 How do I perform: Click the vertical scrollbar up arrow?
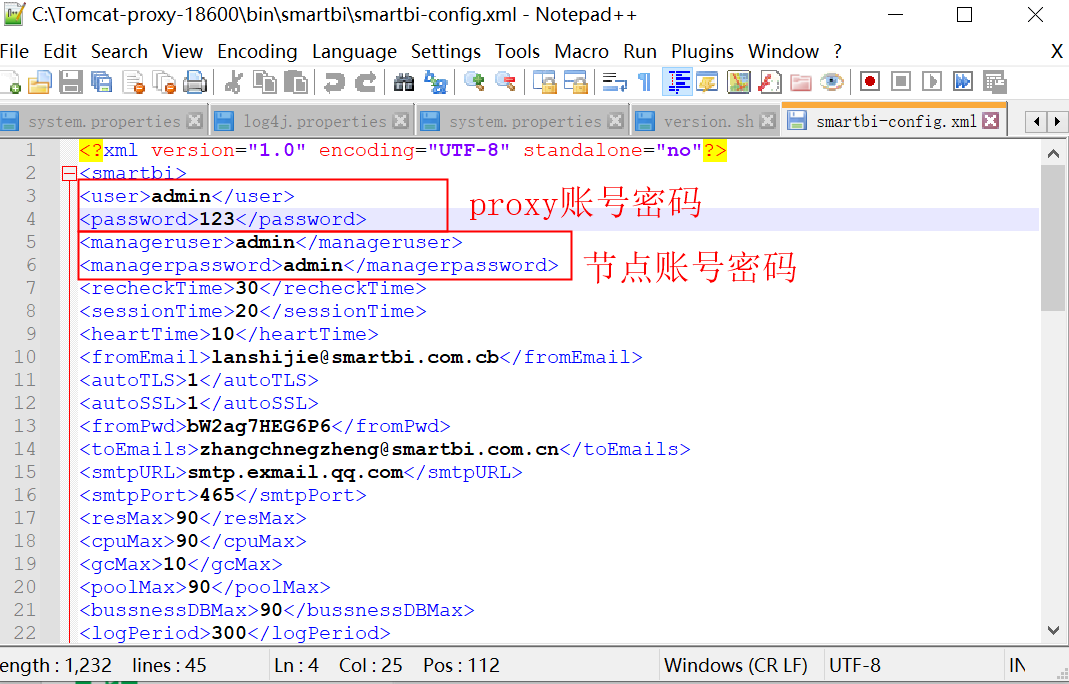click(x=1053, y=154)
